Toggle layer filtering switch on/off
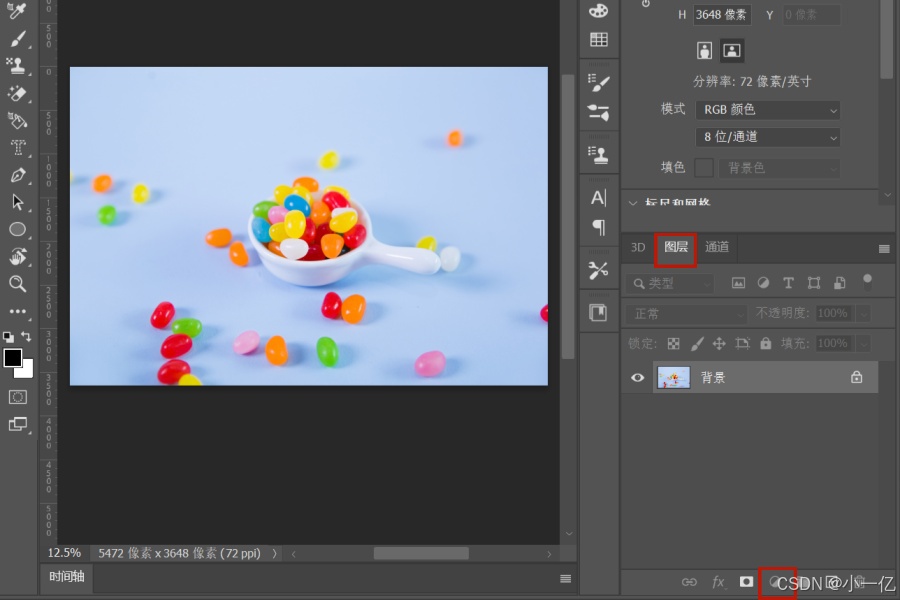Image resolution: width=900 pixels, height=600 pixels. click(x=867, y=281)
